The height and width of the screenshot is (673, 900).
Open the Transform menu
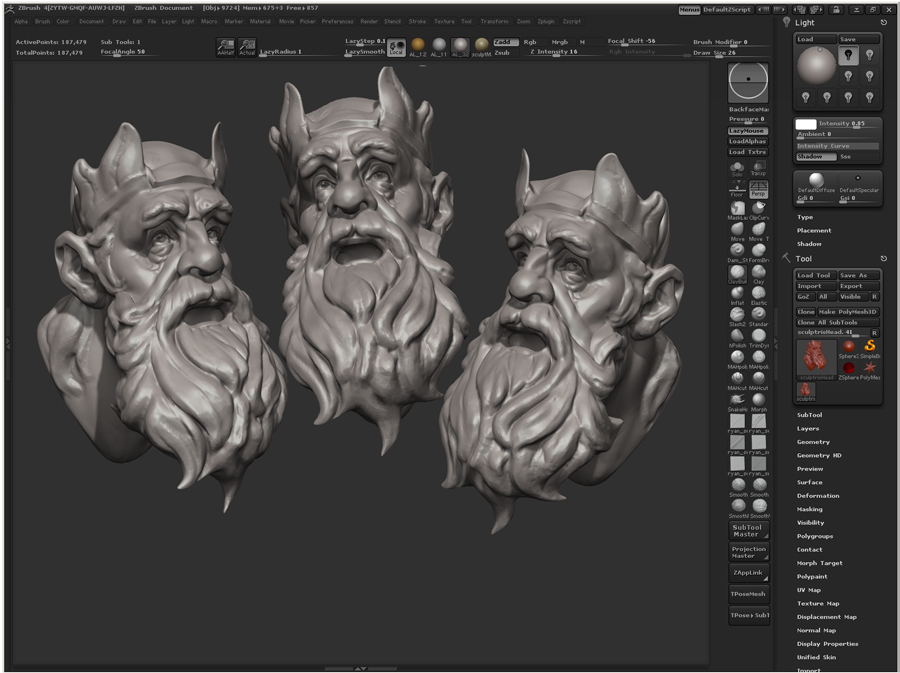tap(494, 21)
